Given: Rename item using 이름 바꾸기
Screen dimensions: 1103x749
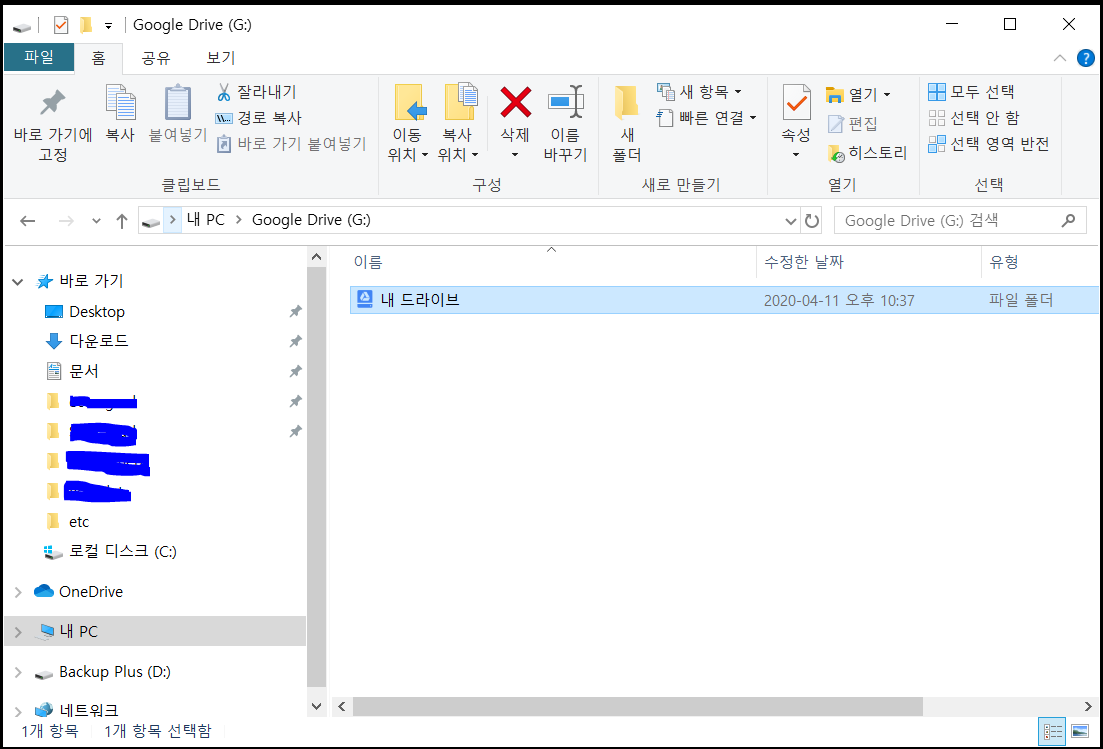Looking at the screenshot, I should coord(566,122).
